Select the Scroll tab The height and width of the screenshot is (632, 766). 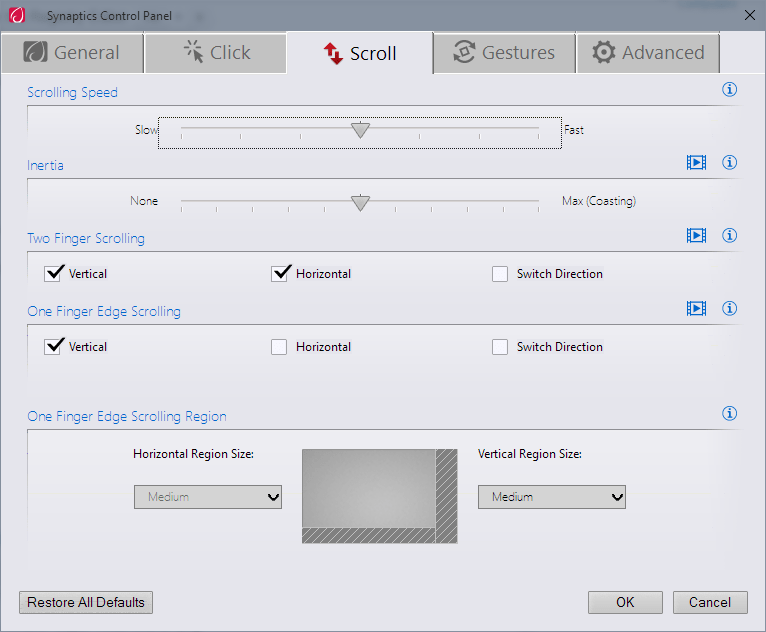click(360, 53)
